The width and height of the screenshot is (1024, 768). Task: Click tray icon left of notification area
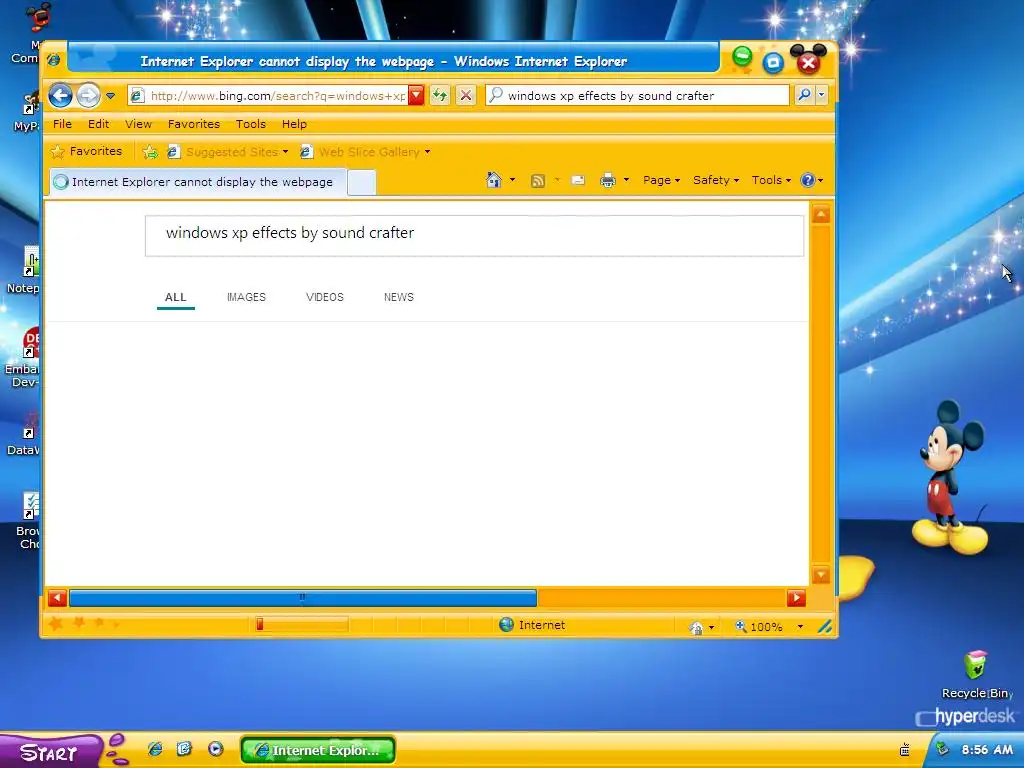coord(904,750)
